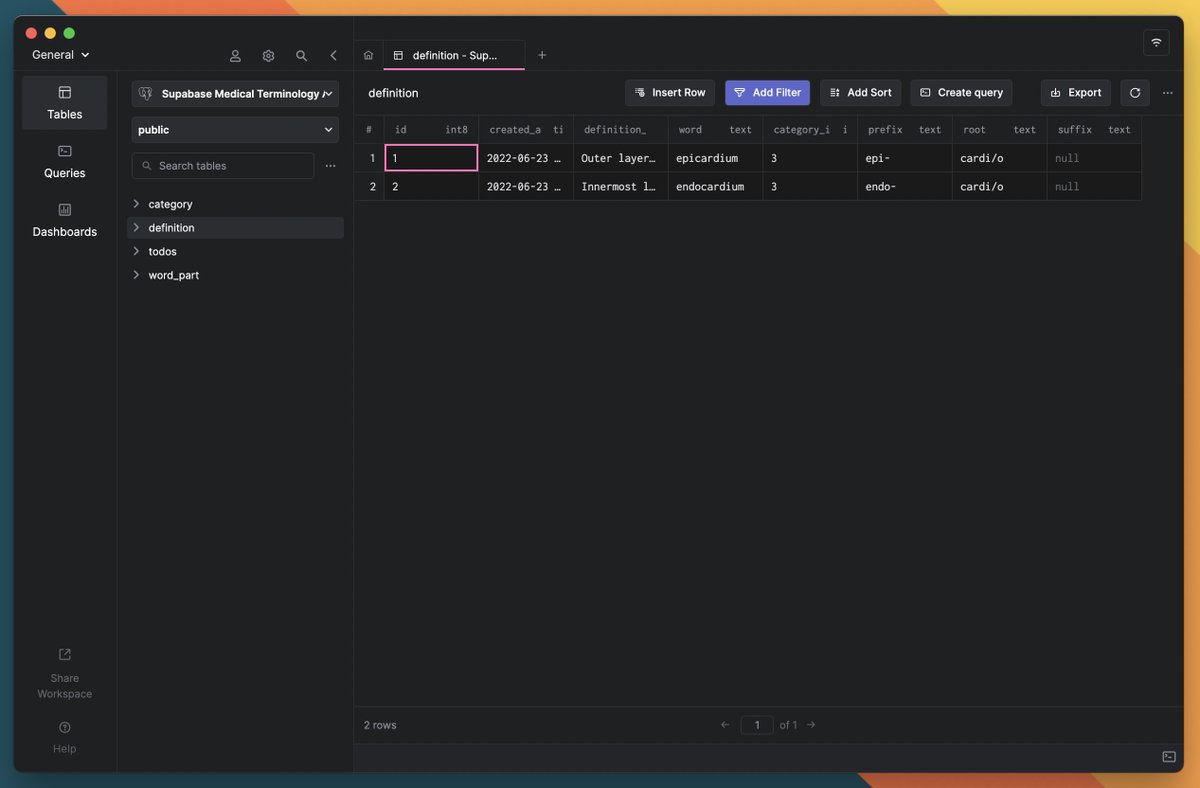Select the 'Innermost l' definition cell
Viewport: 1200px width, 788px height.
click(x=621, y=186)
